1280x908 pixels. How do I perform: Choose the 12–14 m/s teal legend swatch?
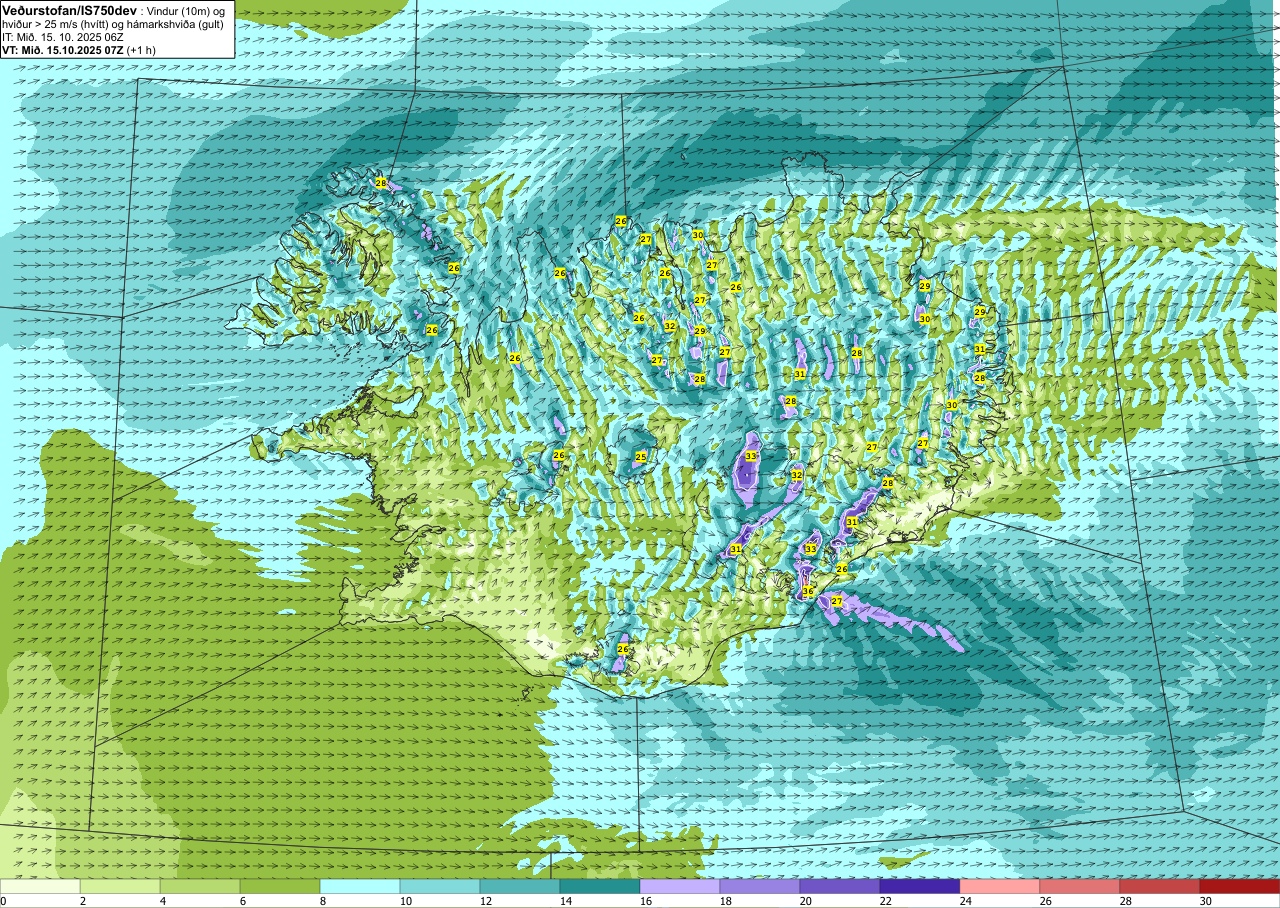tap(520, 886)
